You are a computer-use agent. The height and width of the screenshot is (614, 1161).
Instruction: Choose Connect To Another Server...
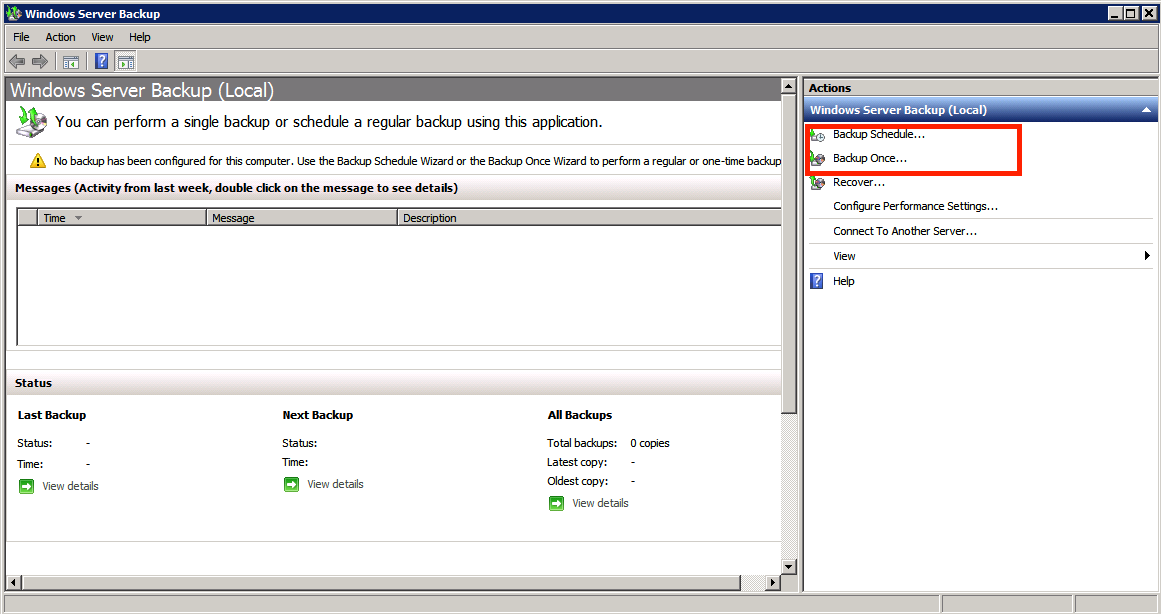tap(905, 231)
